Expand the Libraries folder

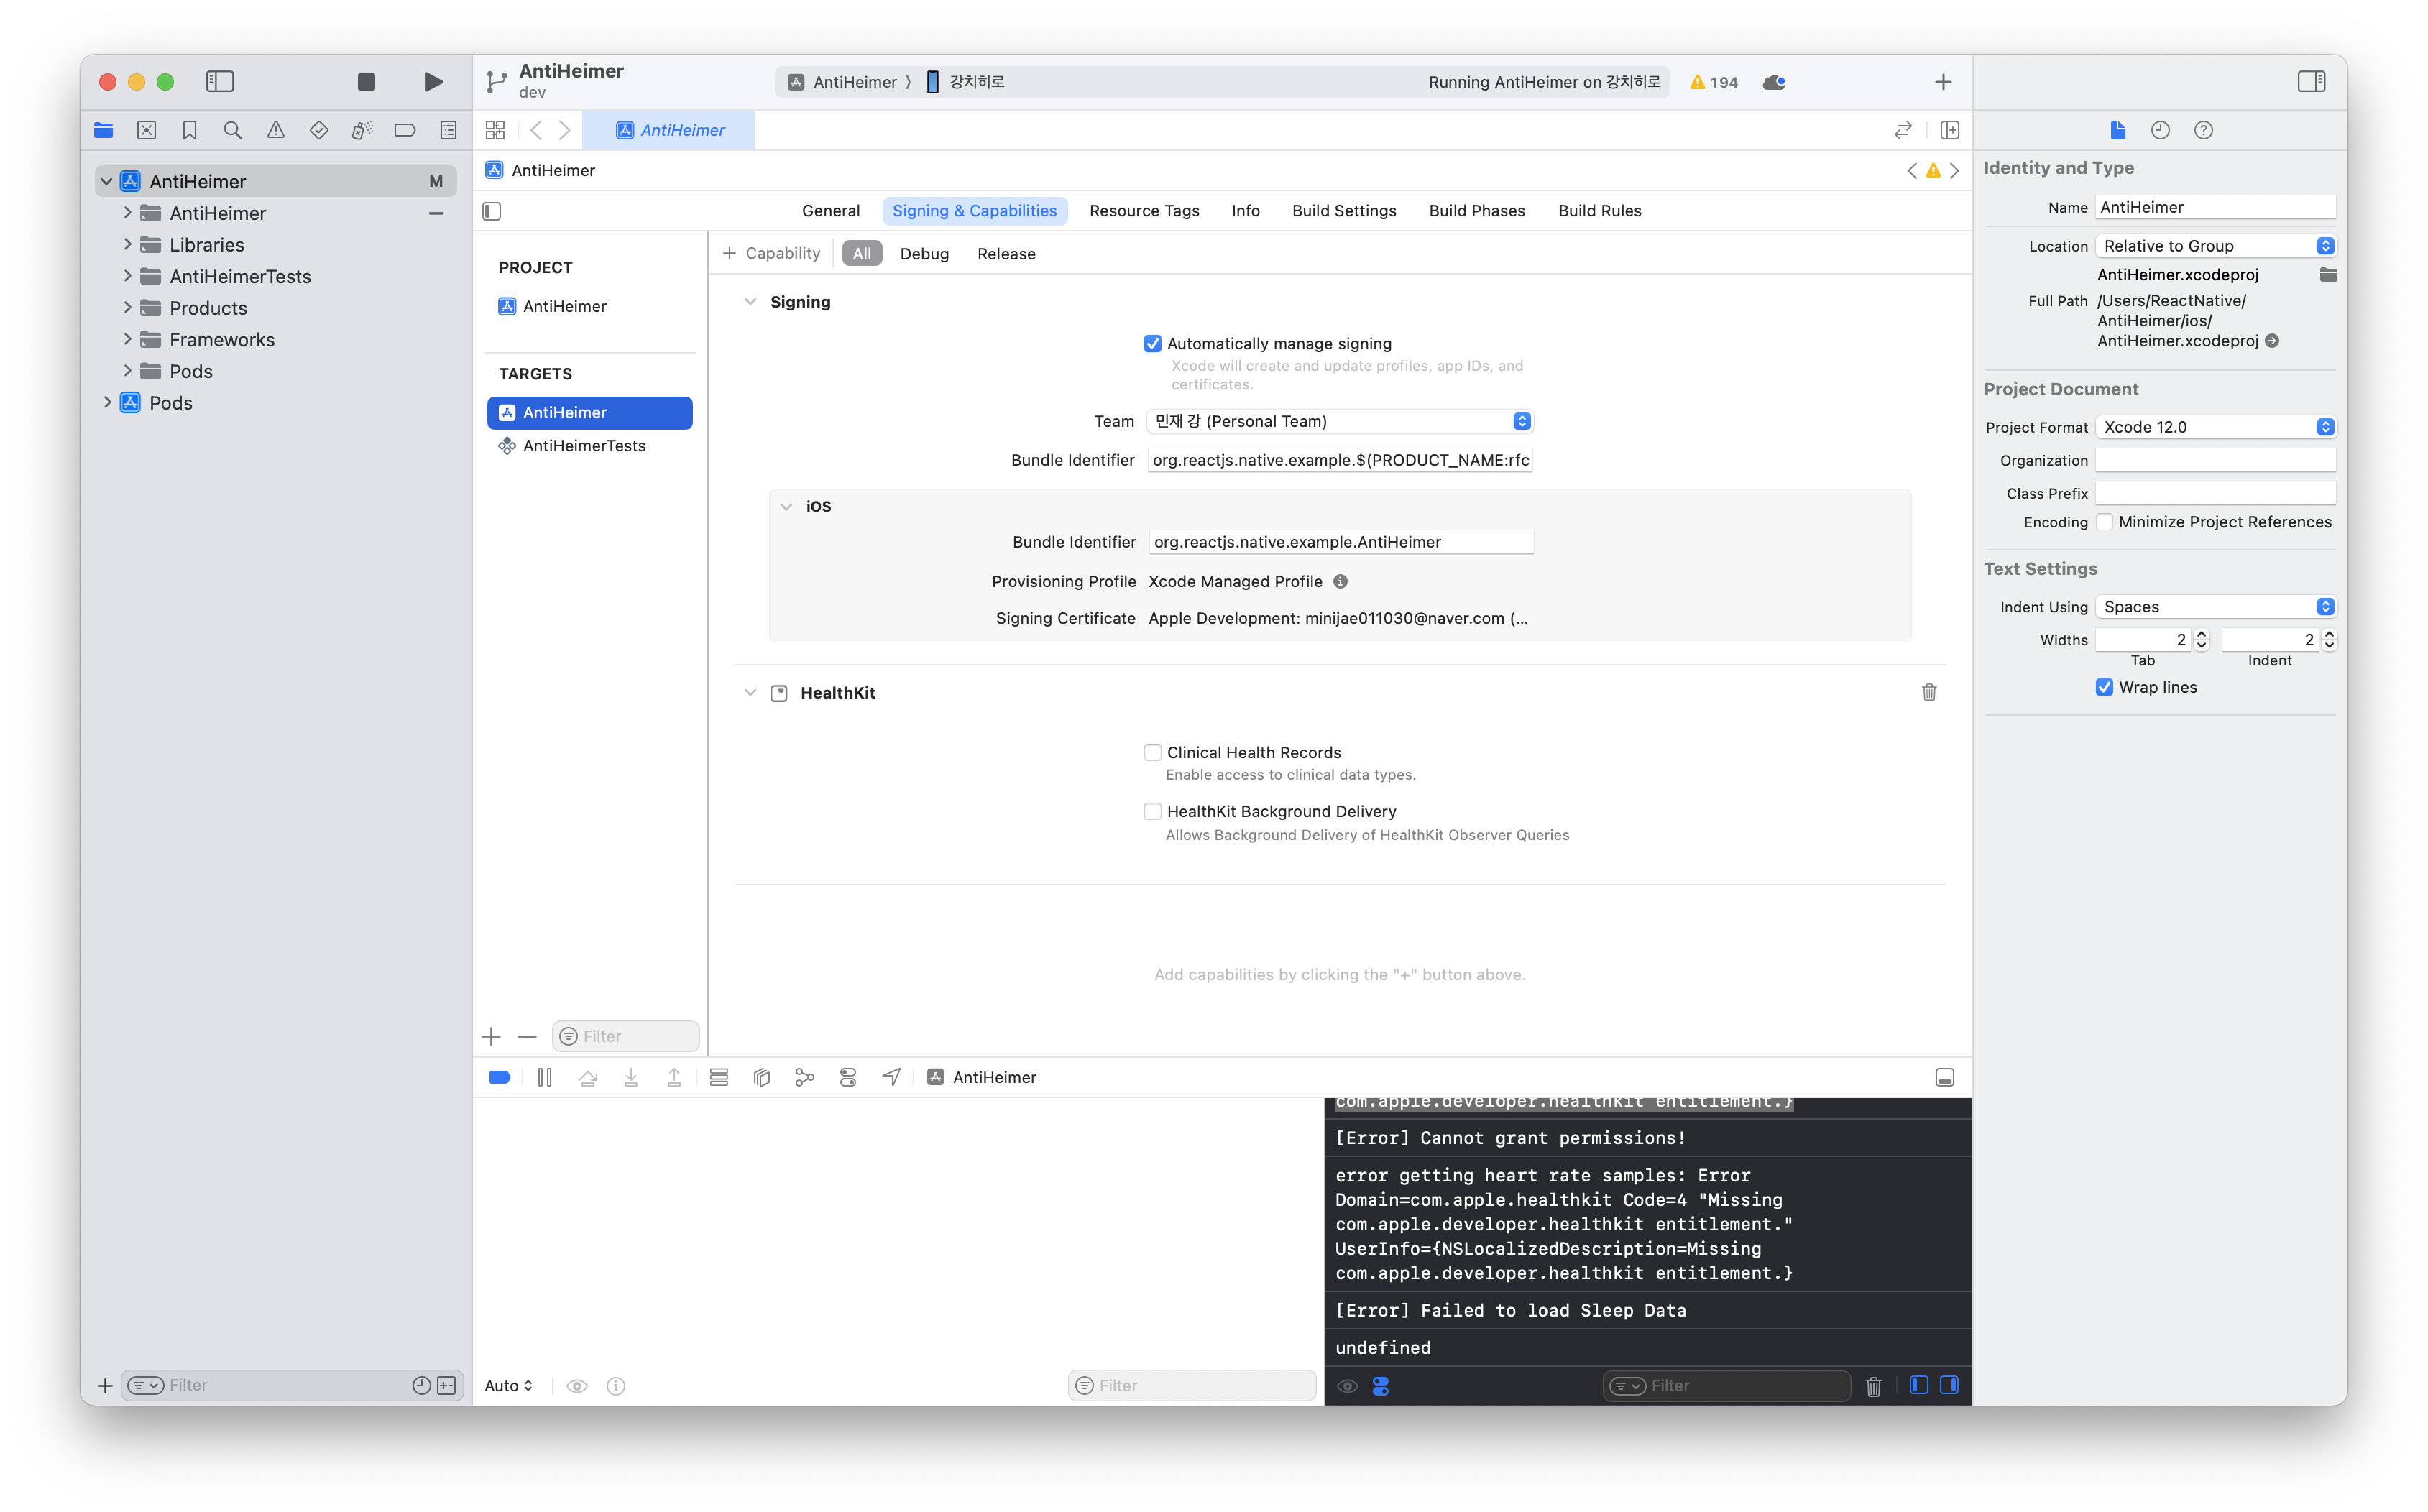[x=127, y=244]
